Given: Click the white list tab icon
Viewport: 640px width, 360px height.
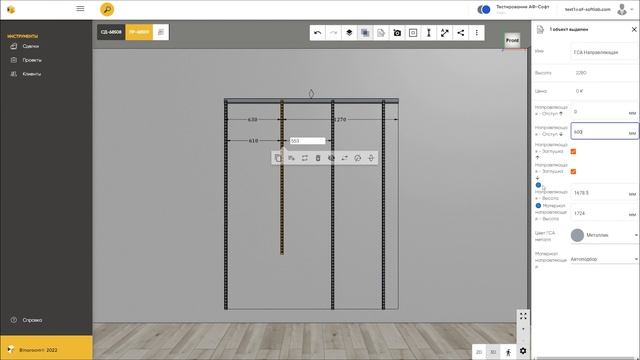Looking at the screenshot, I should pos(161,32).
